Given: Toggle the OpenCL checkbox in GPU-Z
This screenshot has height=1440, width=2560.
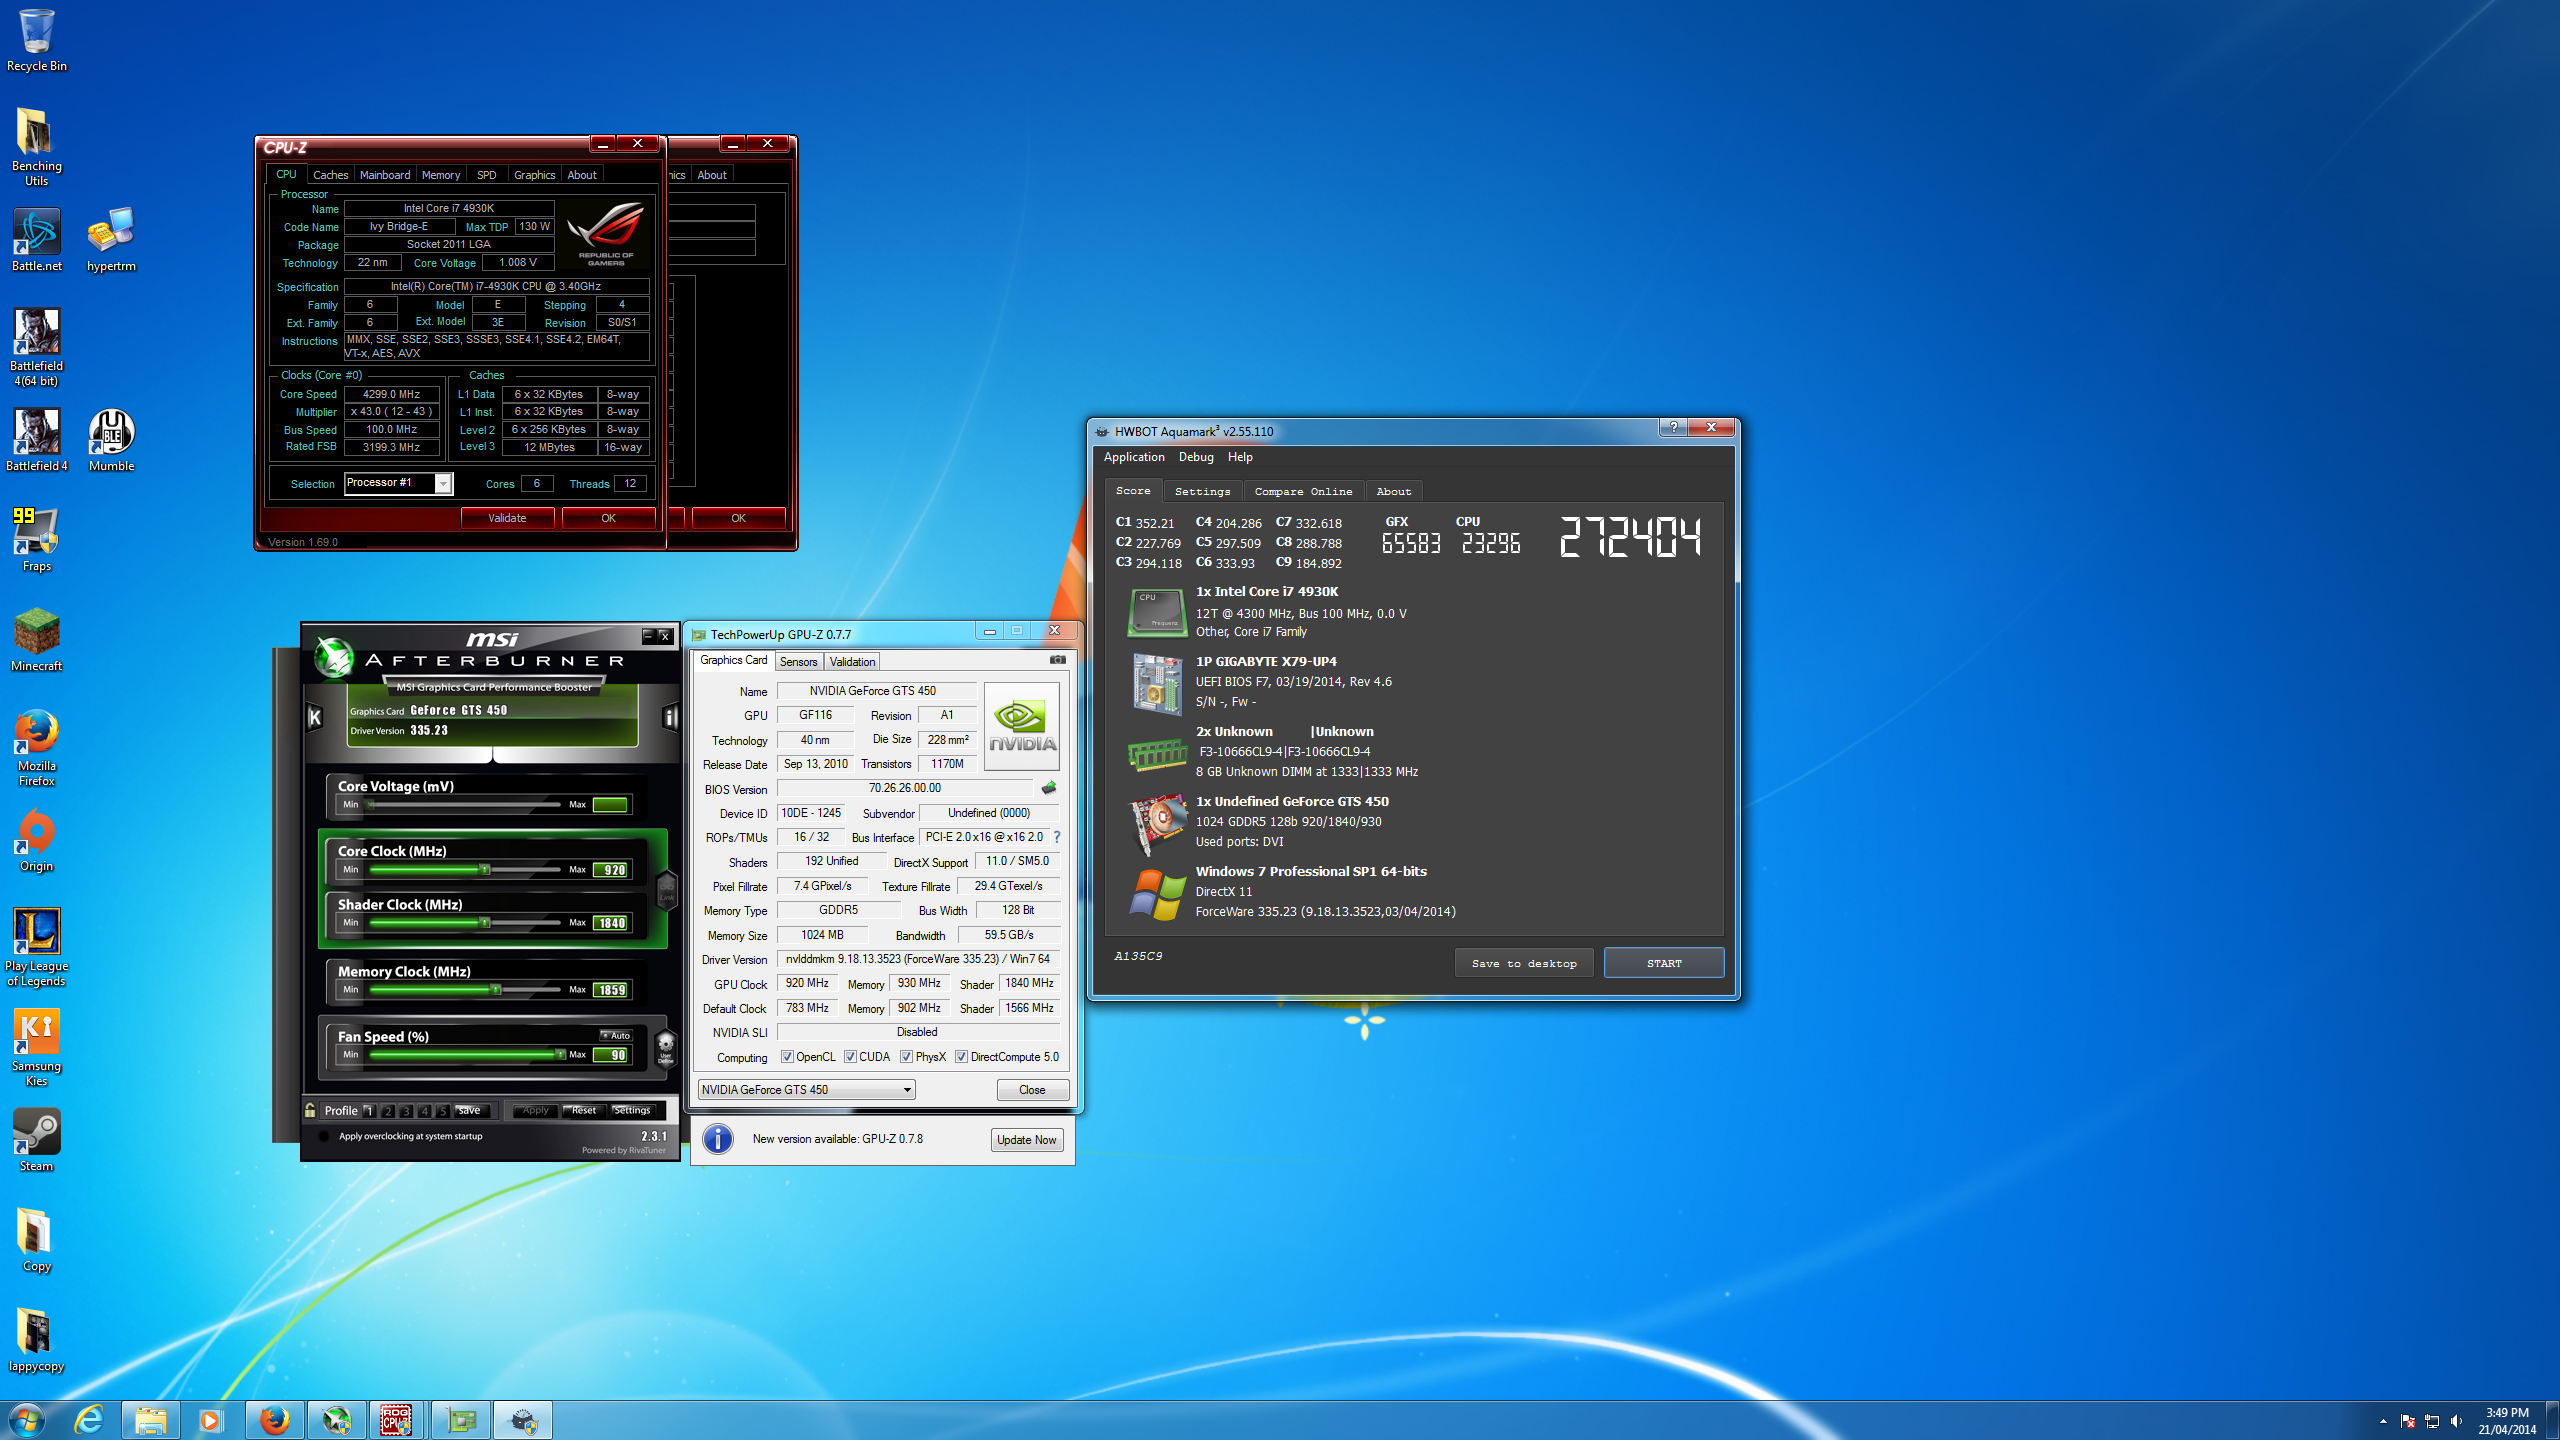Looking at the screenshot, I should coord(787,1057).
